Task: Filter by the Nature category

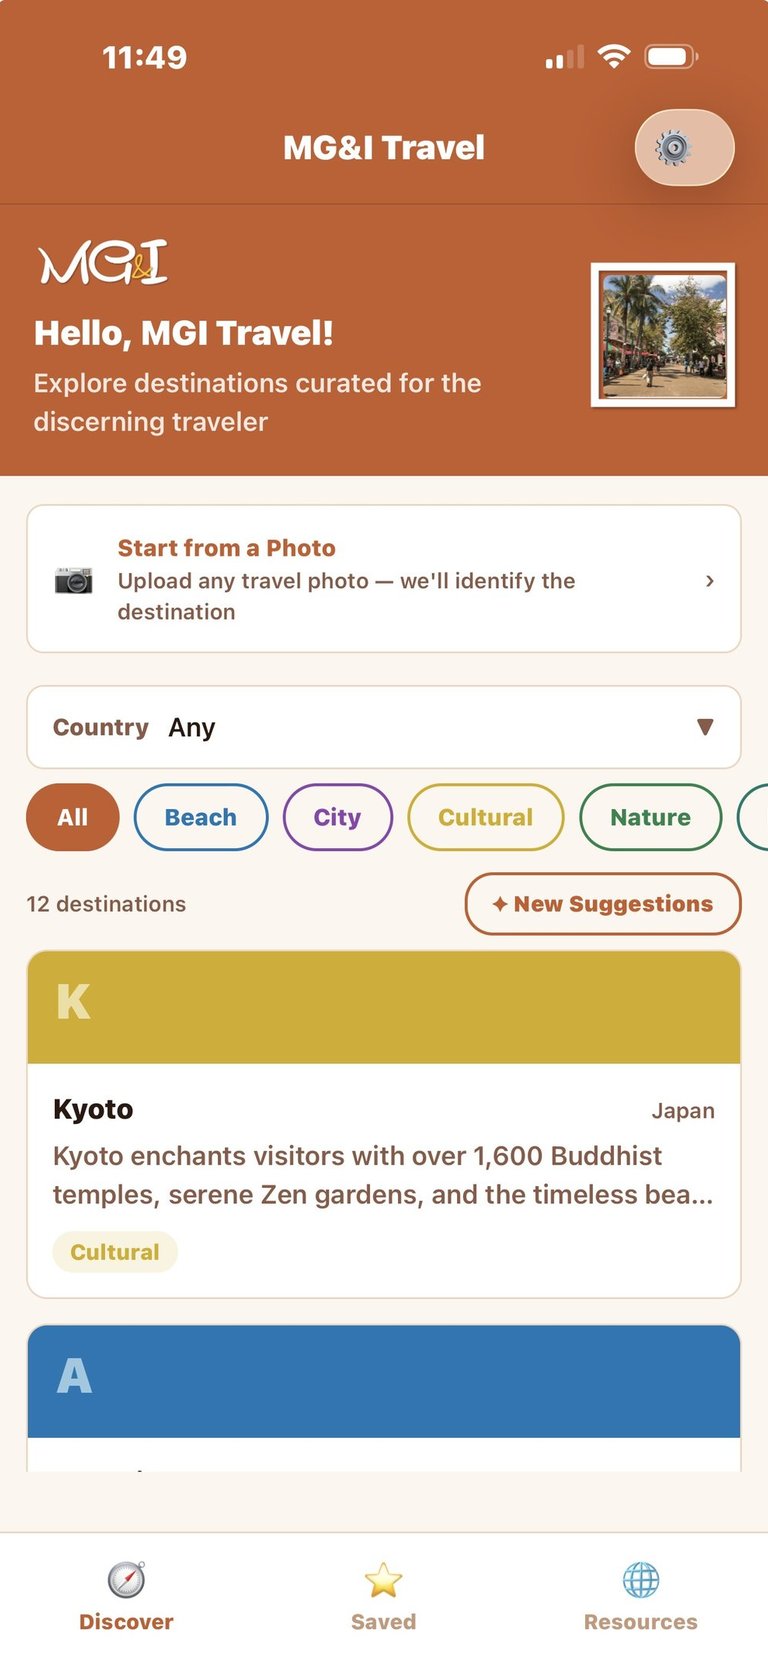Action: 650,817
